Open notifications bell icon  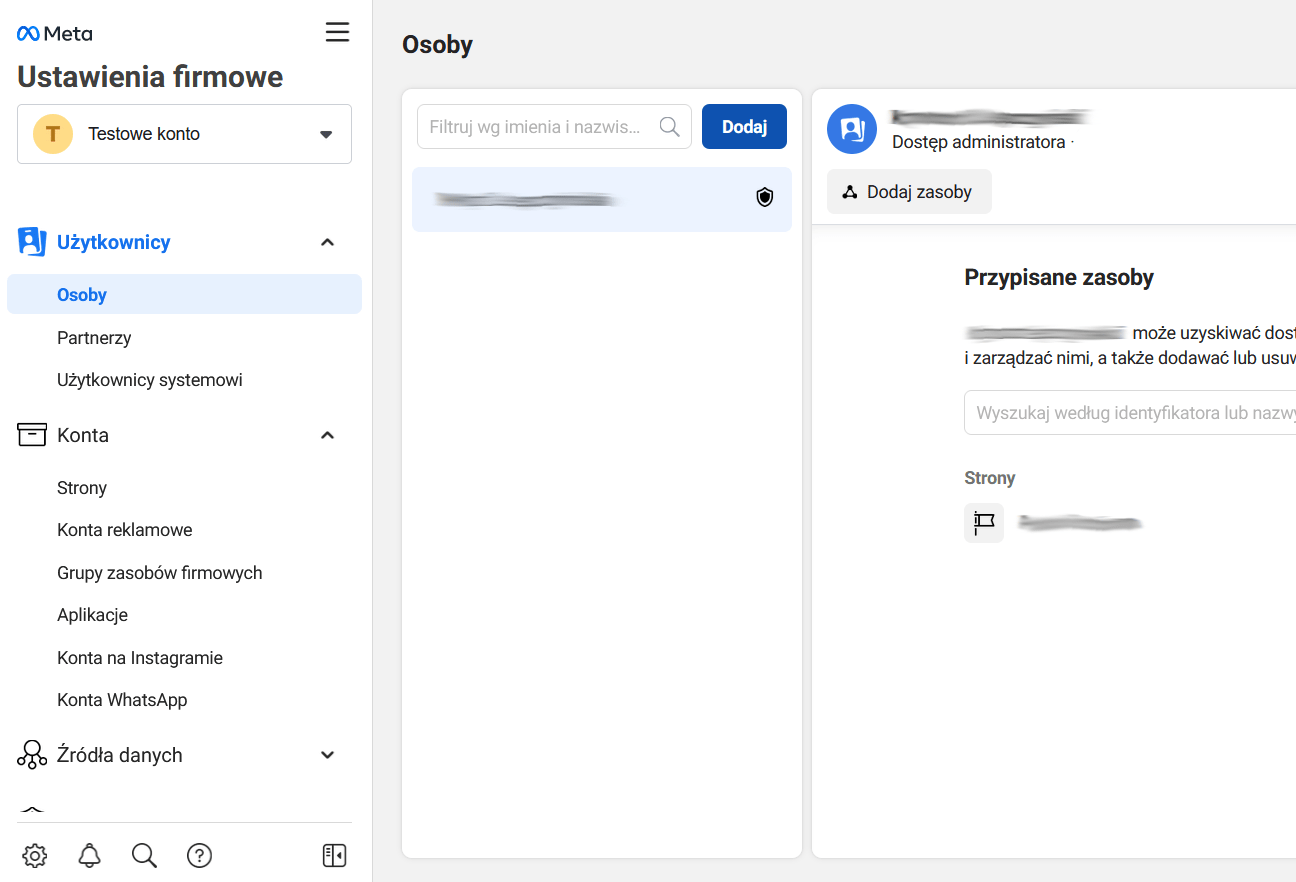(x=90, y=855)
